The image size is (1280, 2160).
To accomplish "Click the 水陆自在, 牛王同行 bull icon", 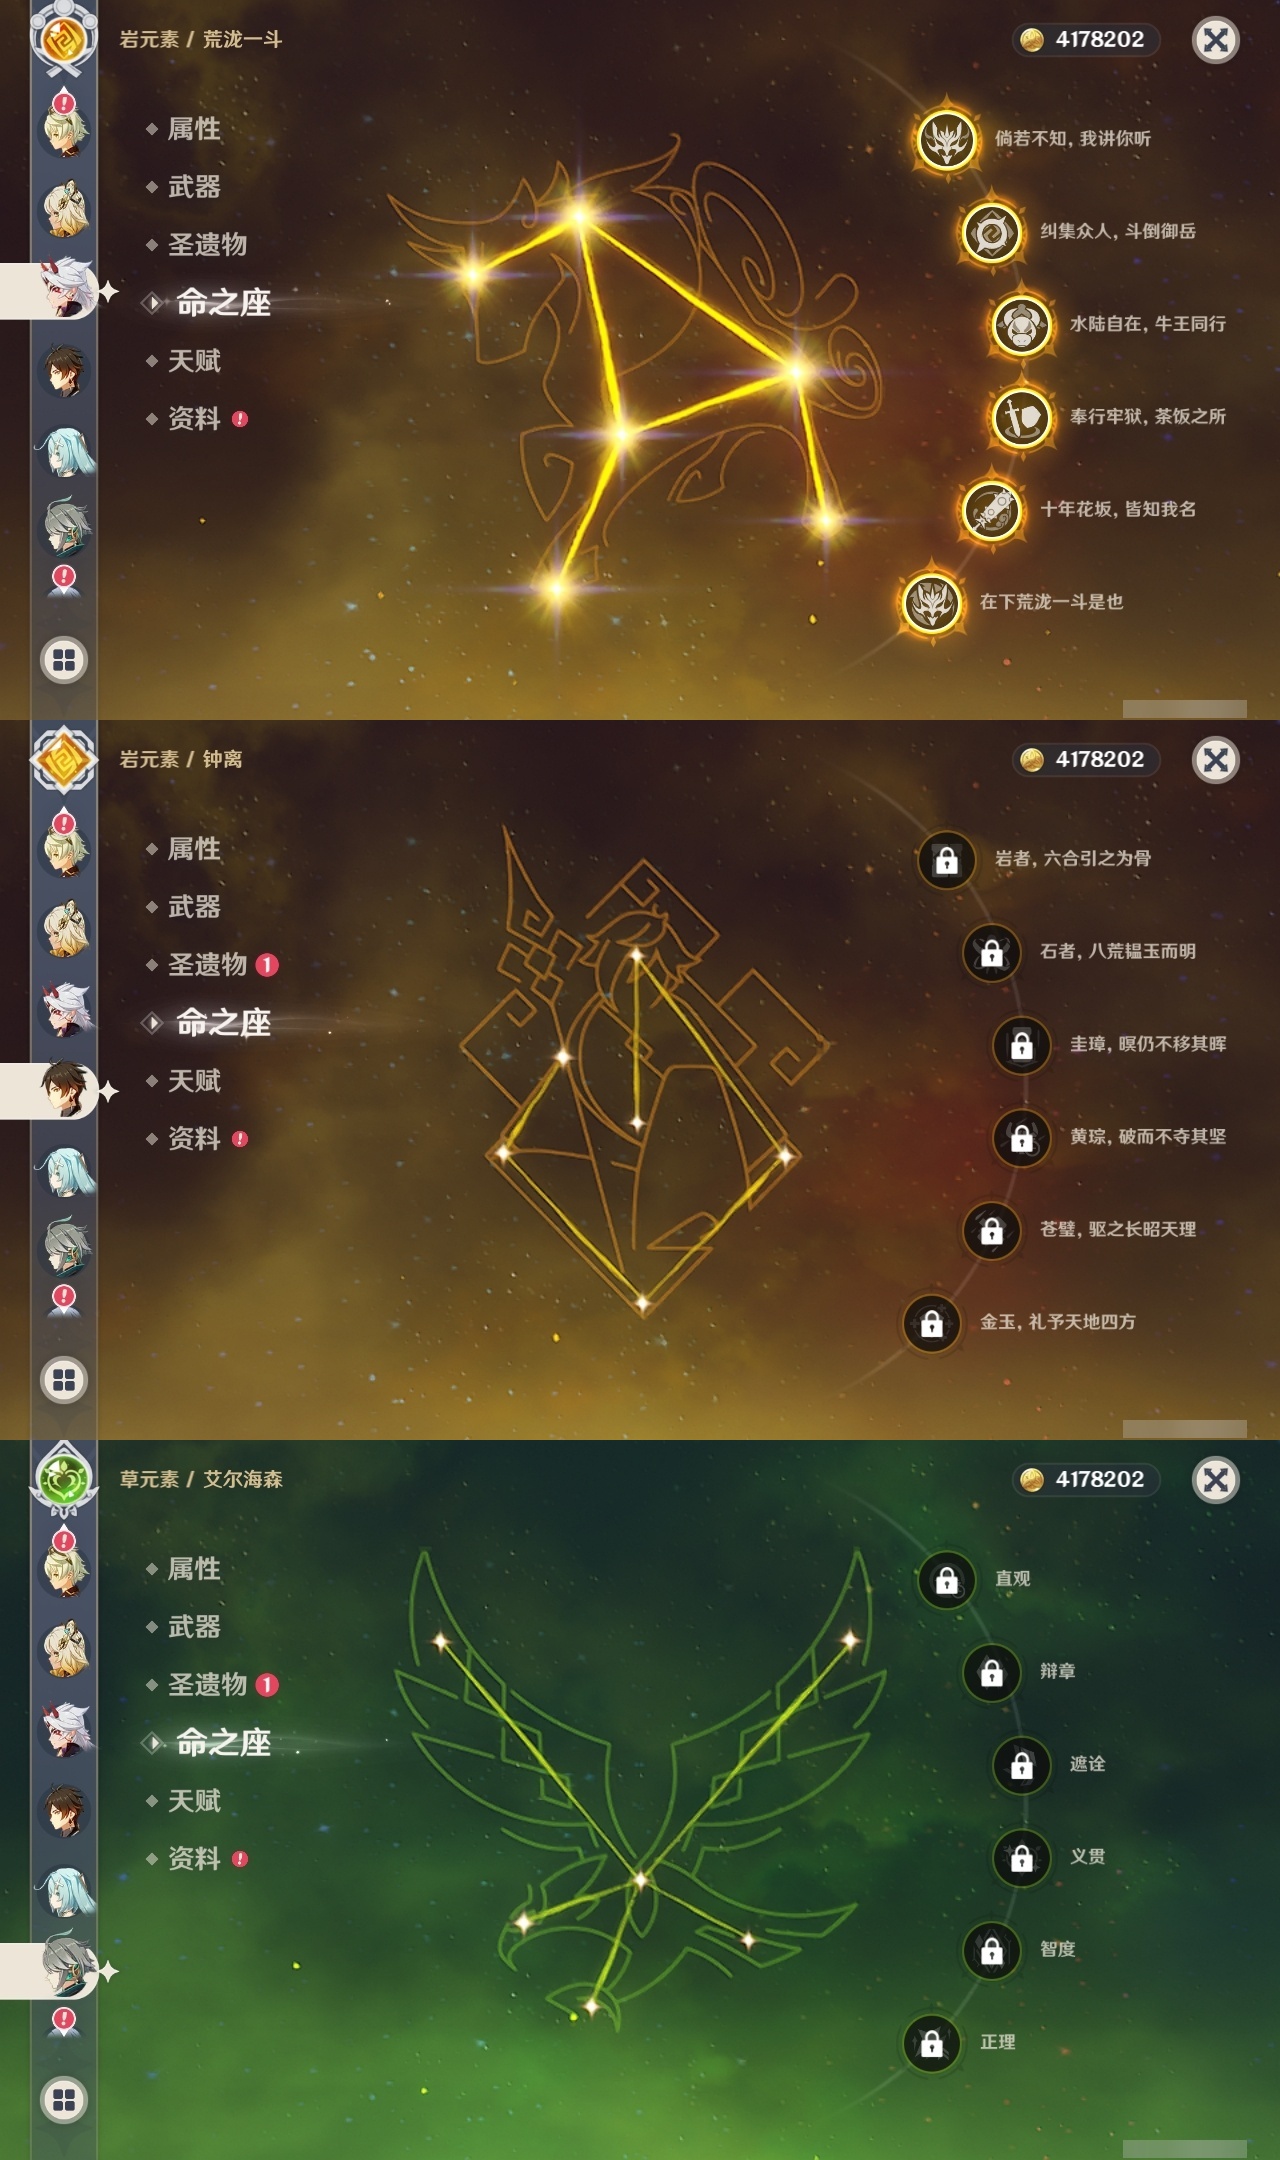I will click(1021, 325).
